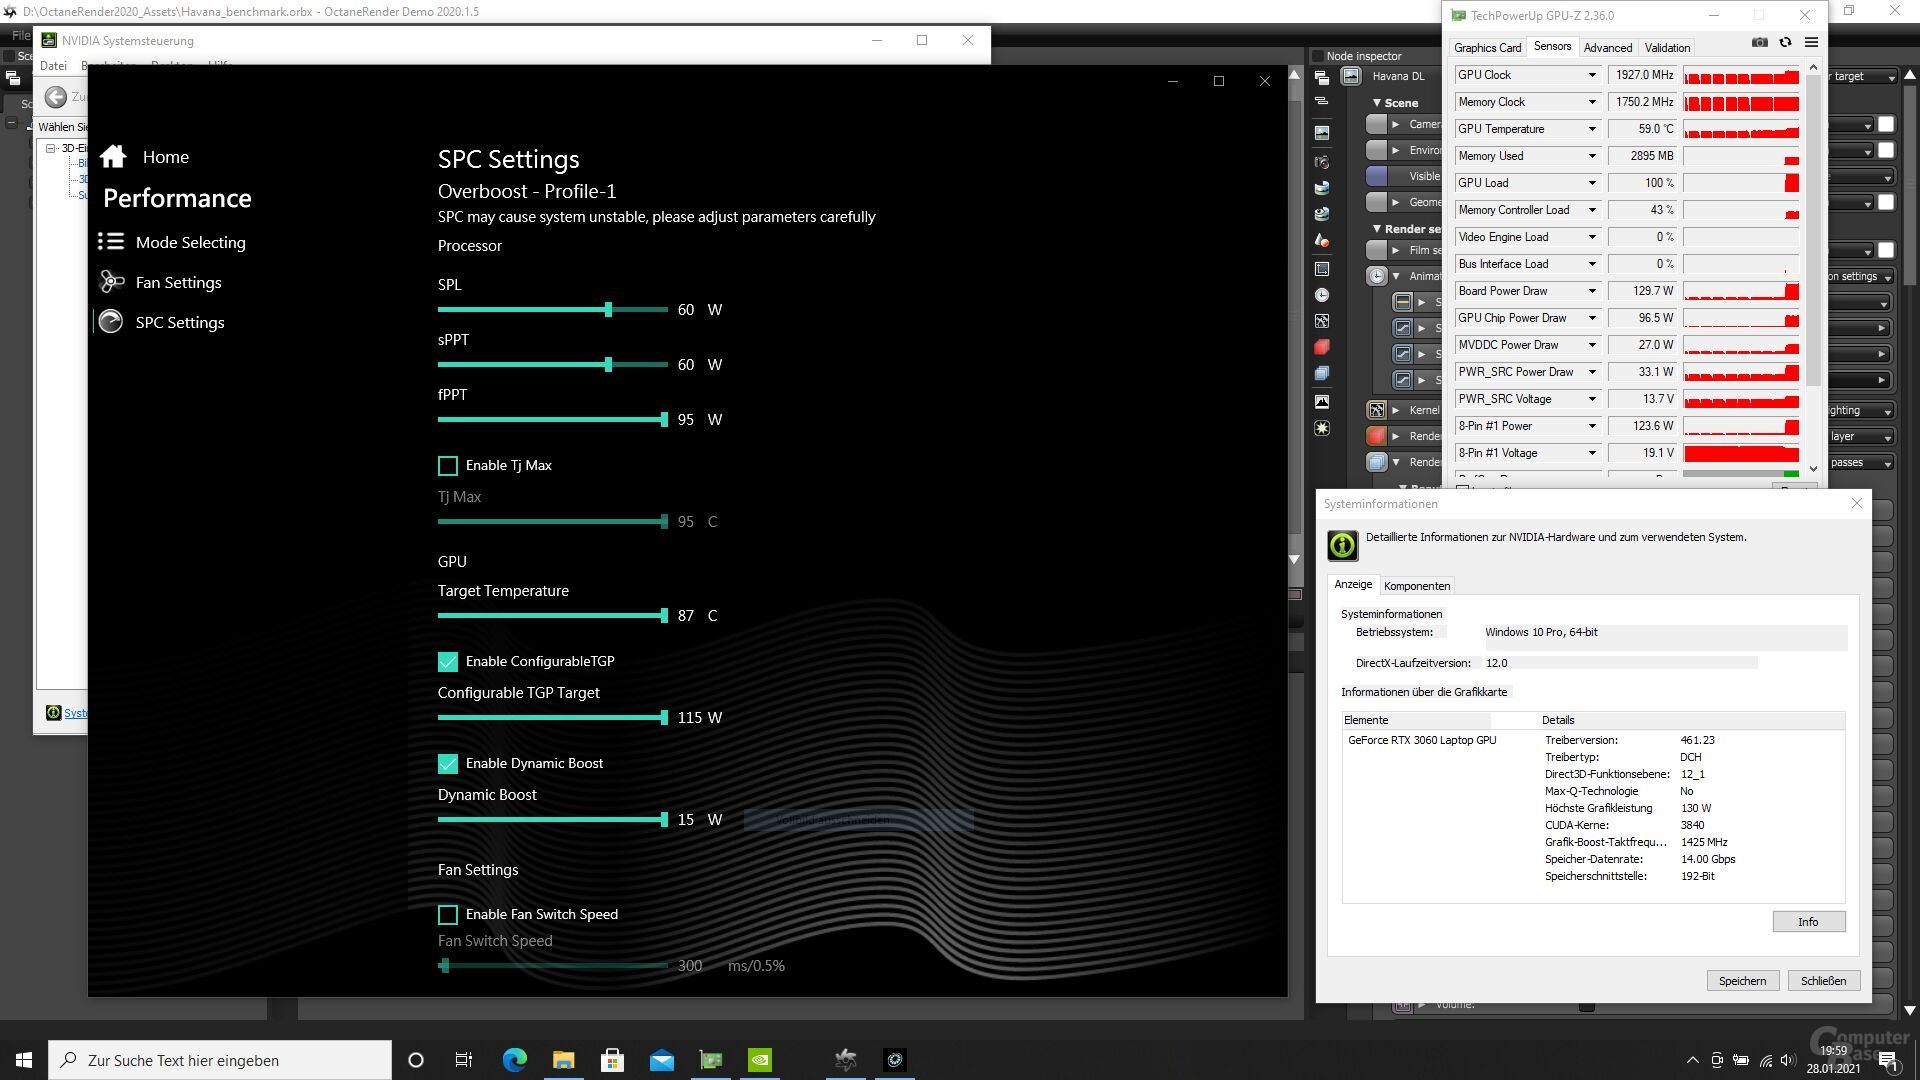Image resolution: width=1920 pixels, height=1080 pixels.
Task: Switch to Komponenten tab
Action: 1416,586
